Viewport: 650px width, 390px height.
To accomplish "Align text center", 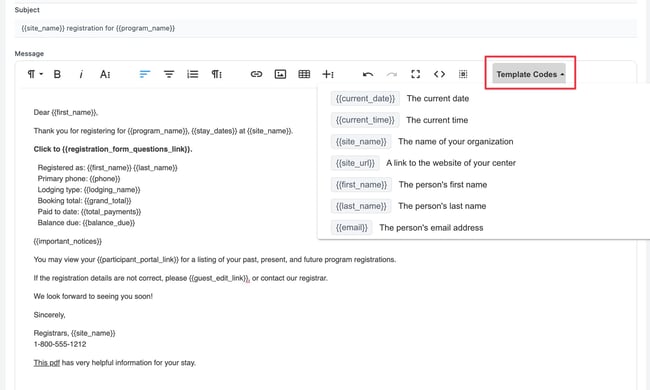I will (x=169, y=74).
